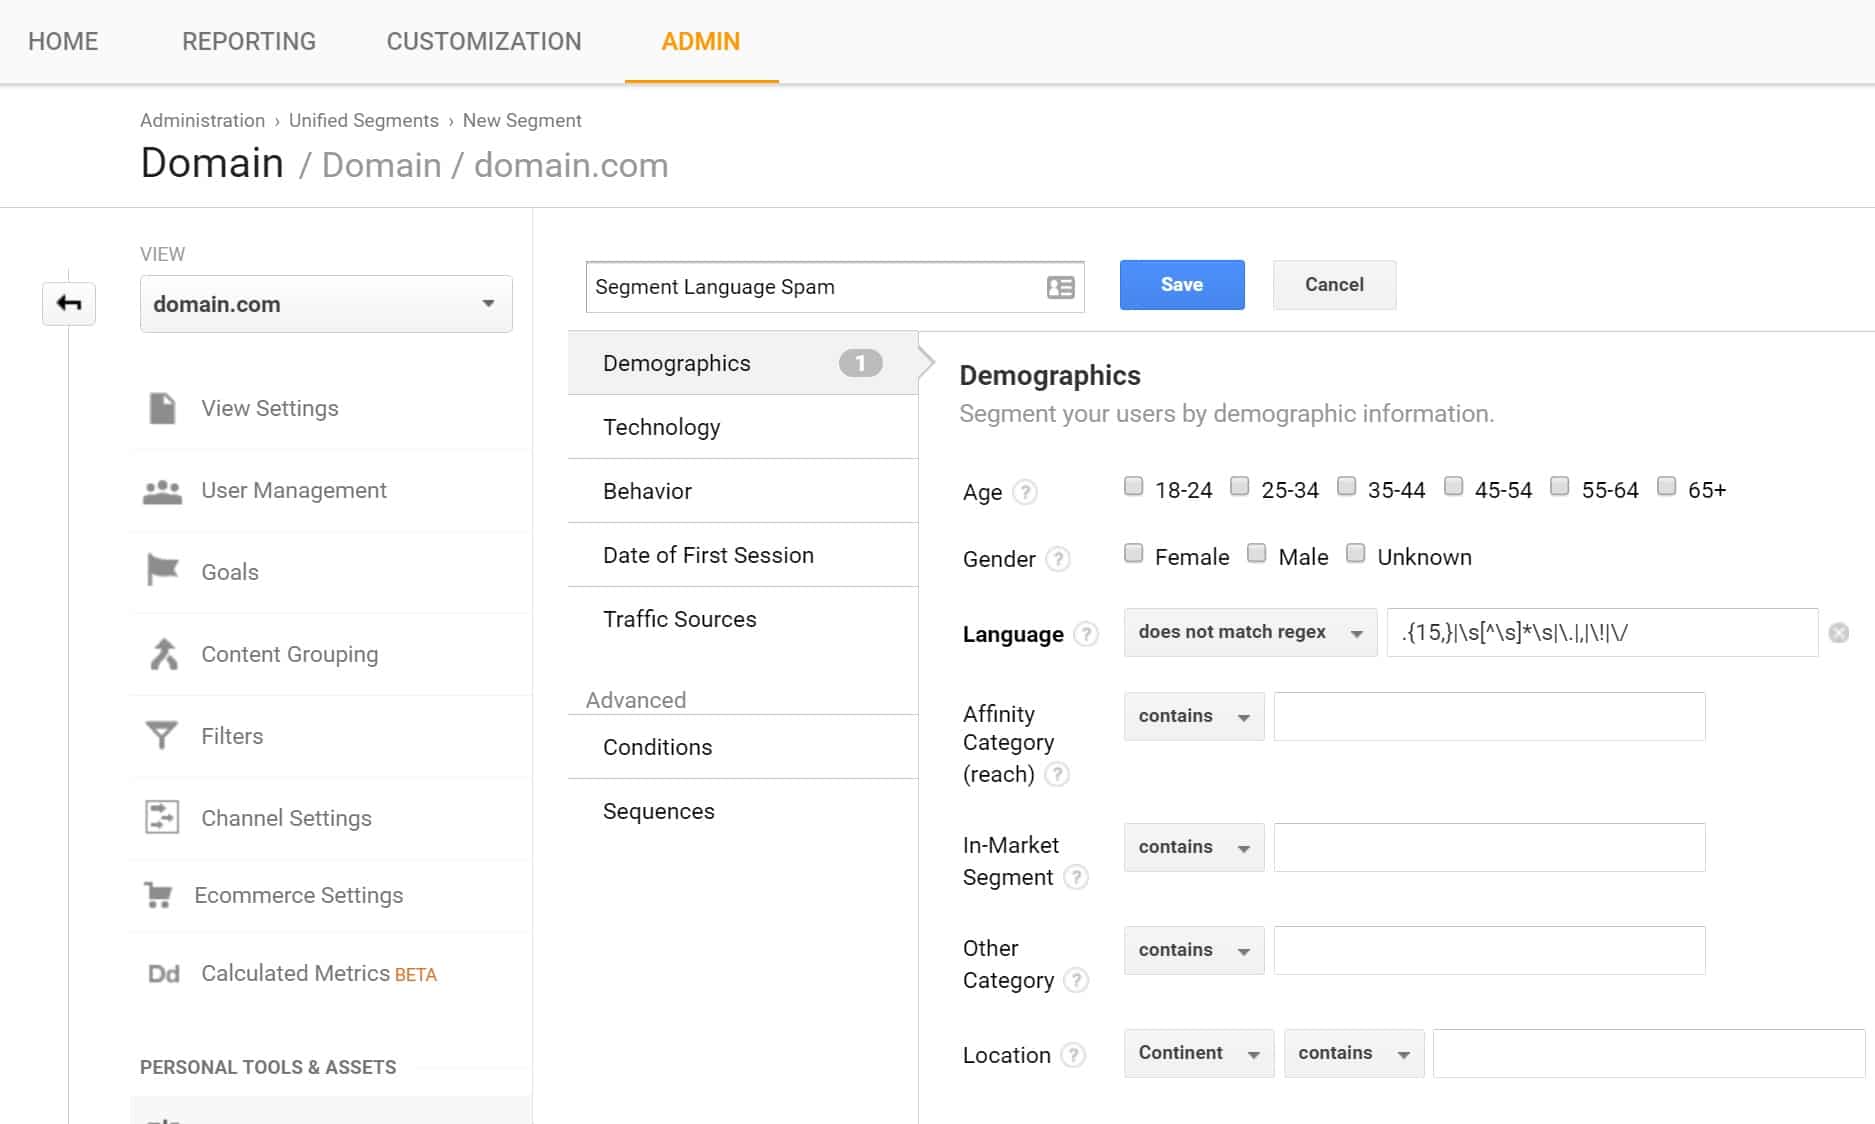Open the does not match regex dropdown
The image size is (1875, 1124).
[1249, 632]
